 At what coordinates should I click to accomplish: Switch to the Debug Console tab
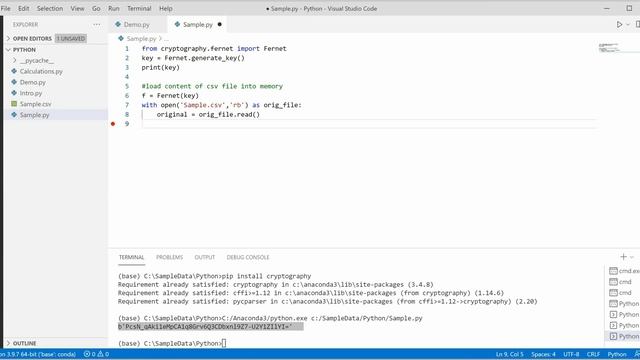(248, 257)
